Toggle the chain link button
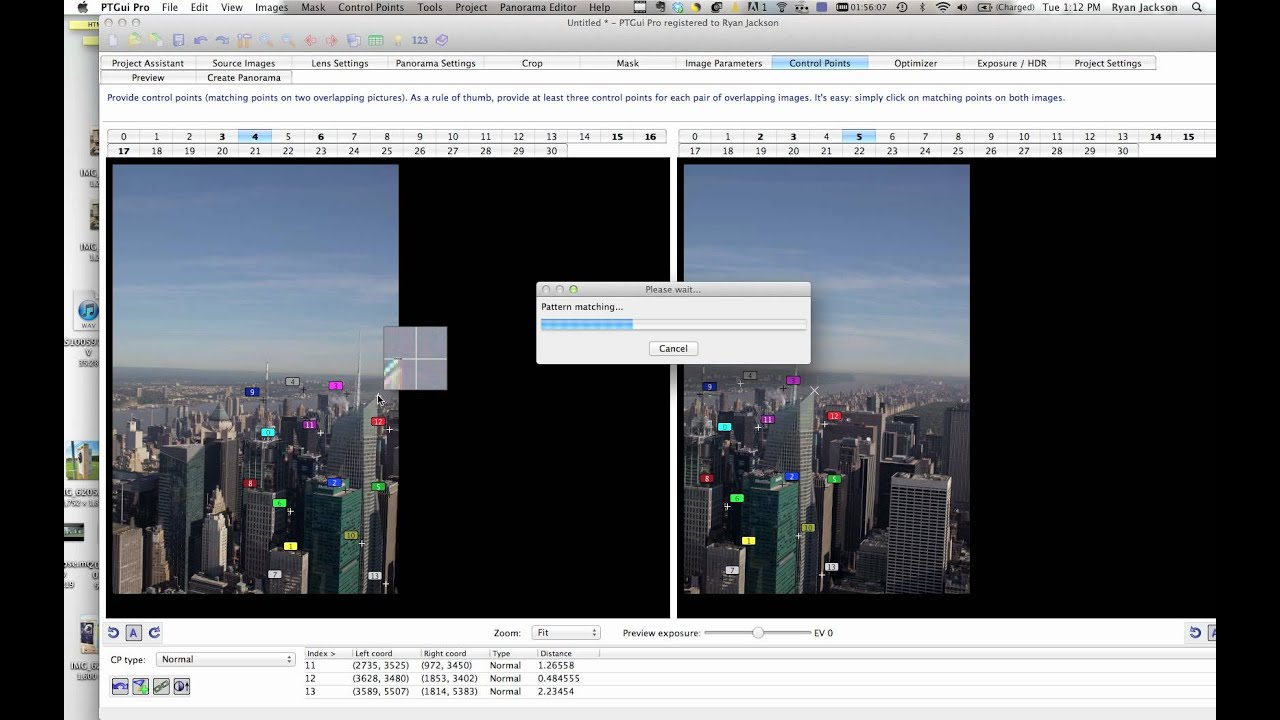 click(x=161, y=686)
